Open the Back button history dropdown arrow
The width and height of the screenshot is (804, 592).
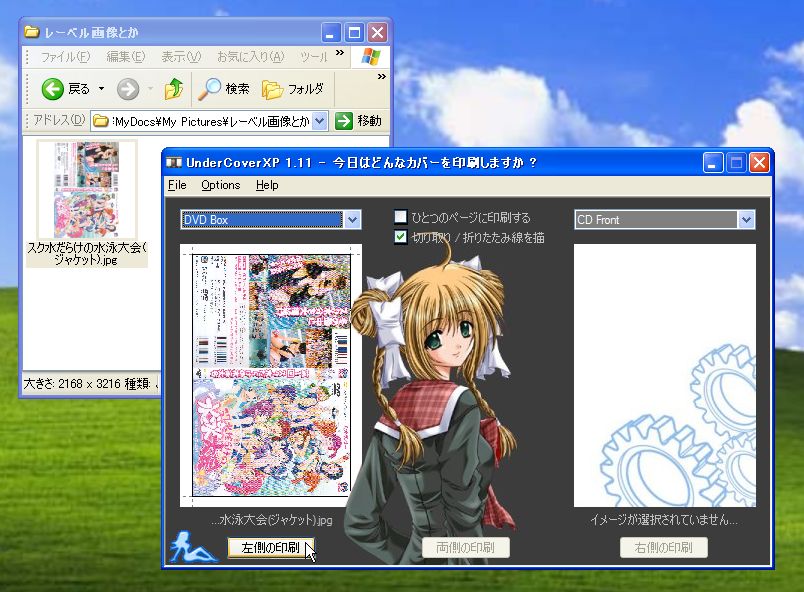coord(102,89)
